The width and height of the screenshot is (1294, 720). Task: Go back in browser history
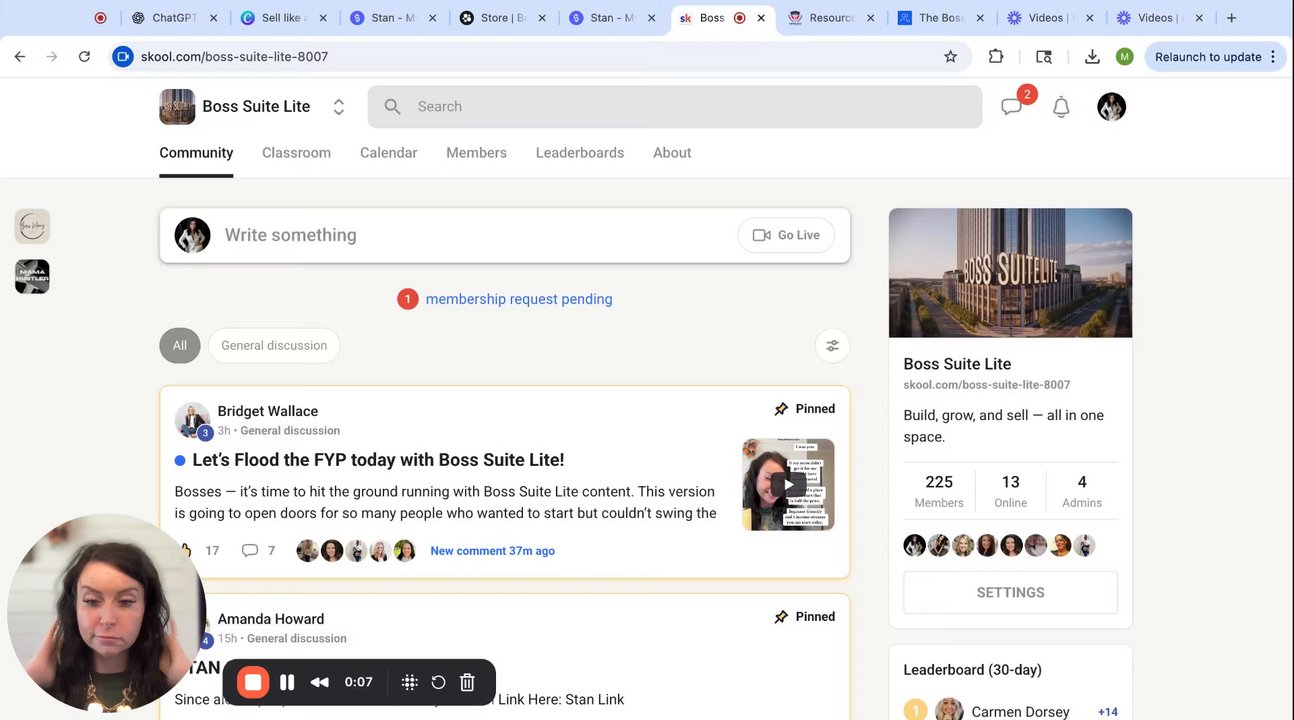[20, 57]
